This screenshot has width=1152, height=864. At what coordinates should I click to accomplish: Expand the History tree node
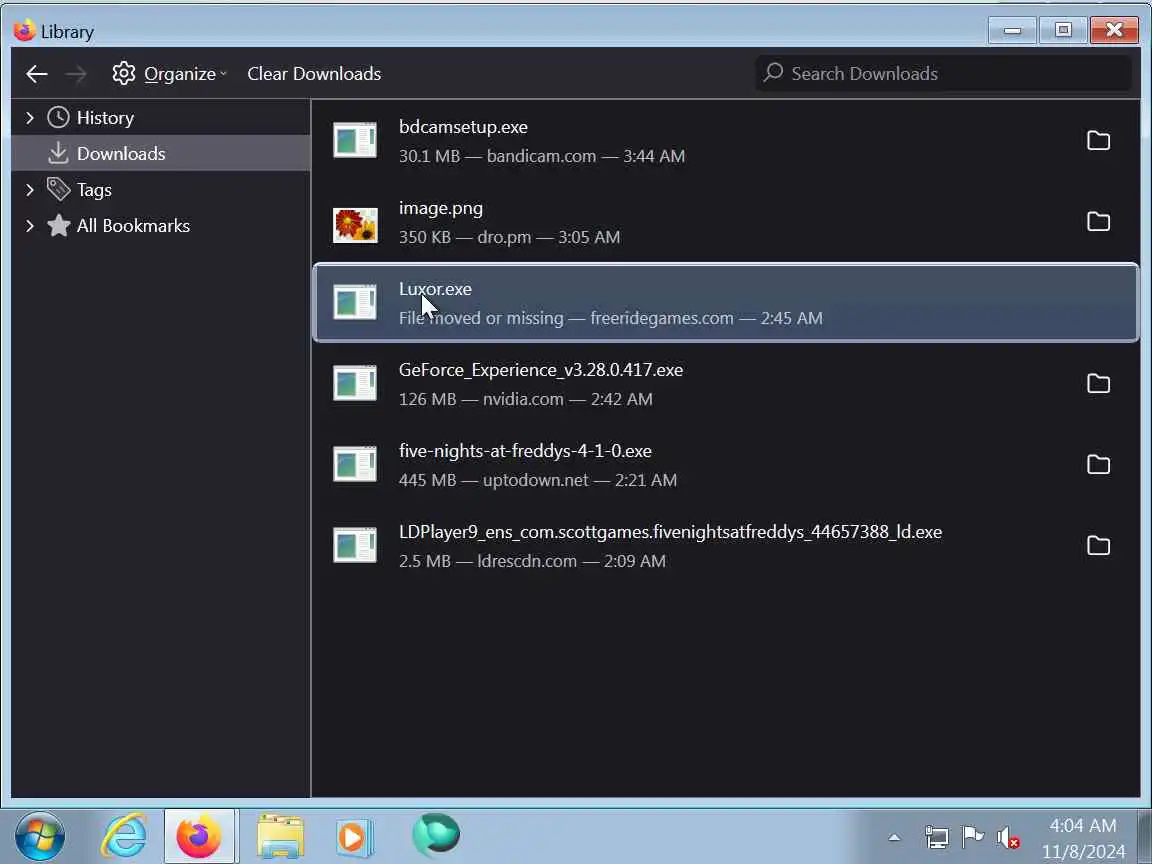click(x=29, y=118)
